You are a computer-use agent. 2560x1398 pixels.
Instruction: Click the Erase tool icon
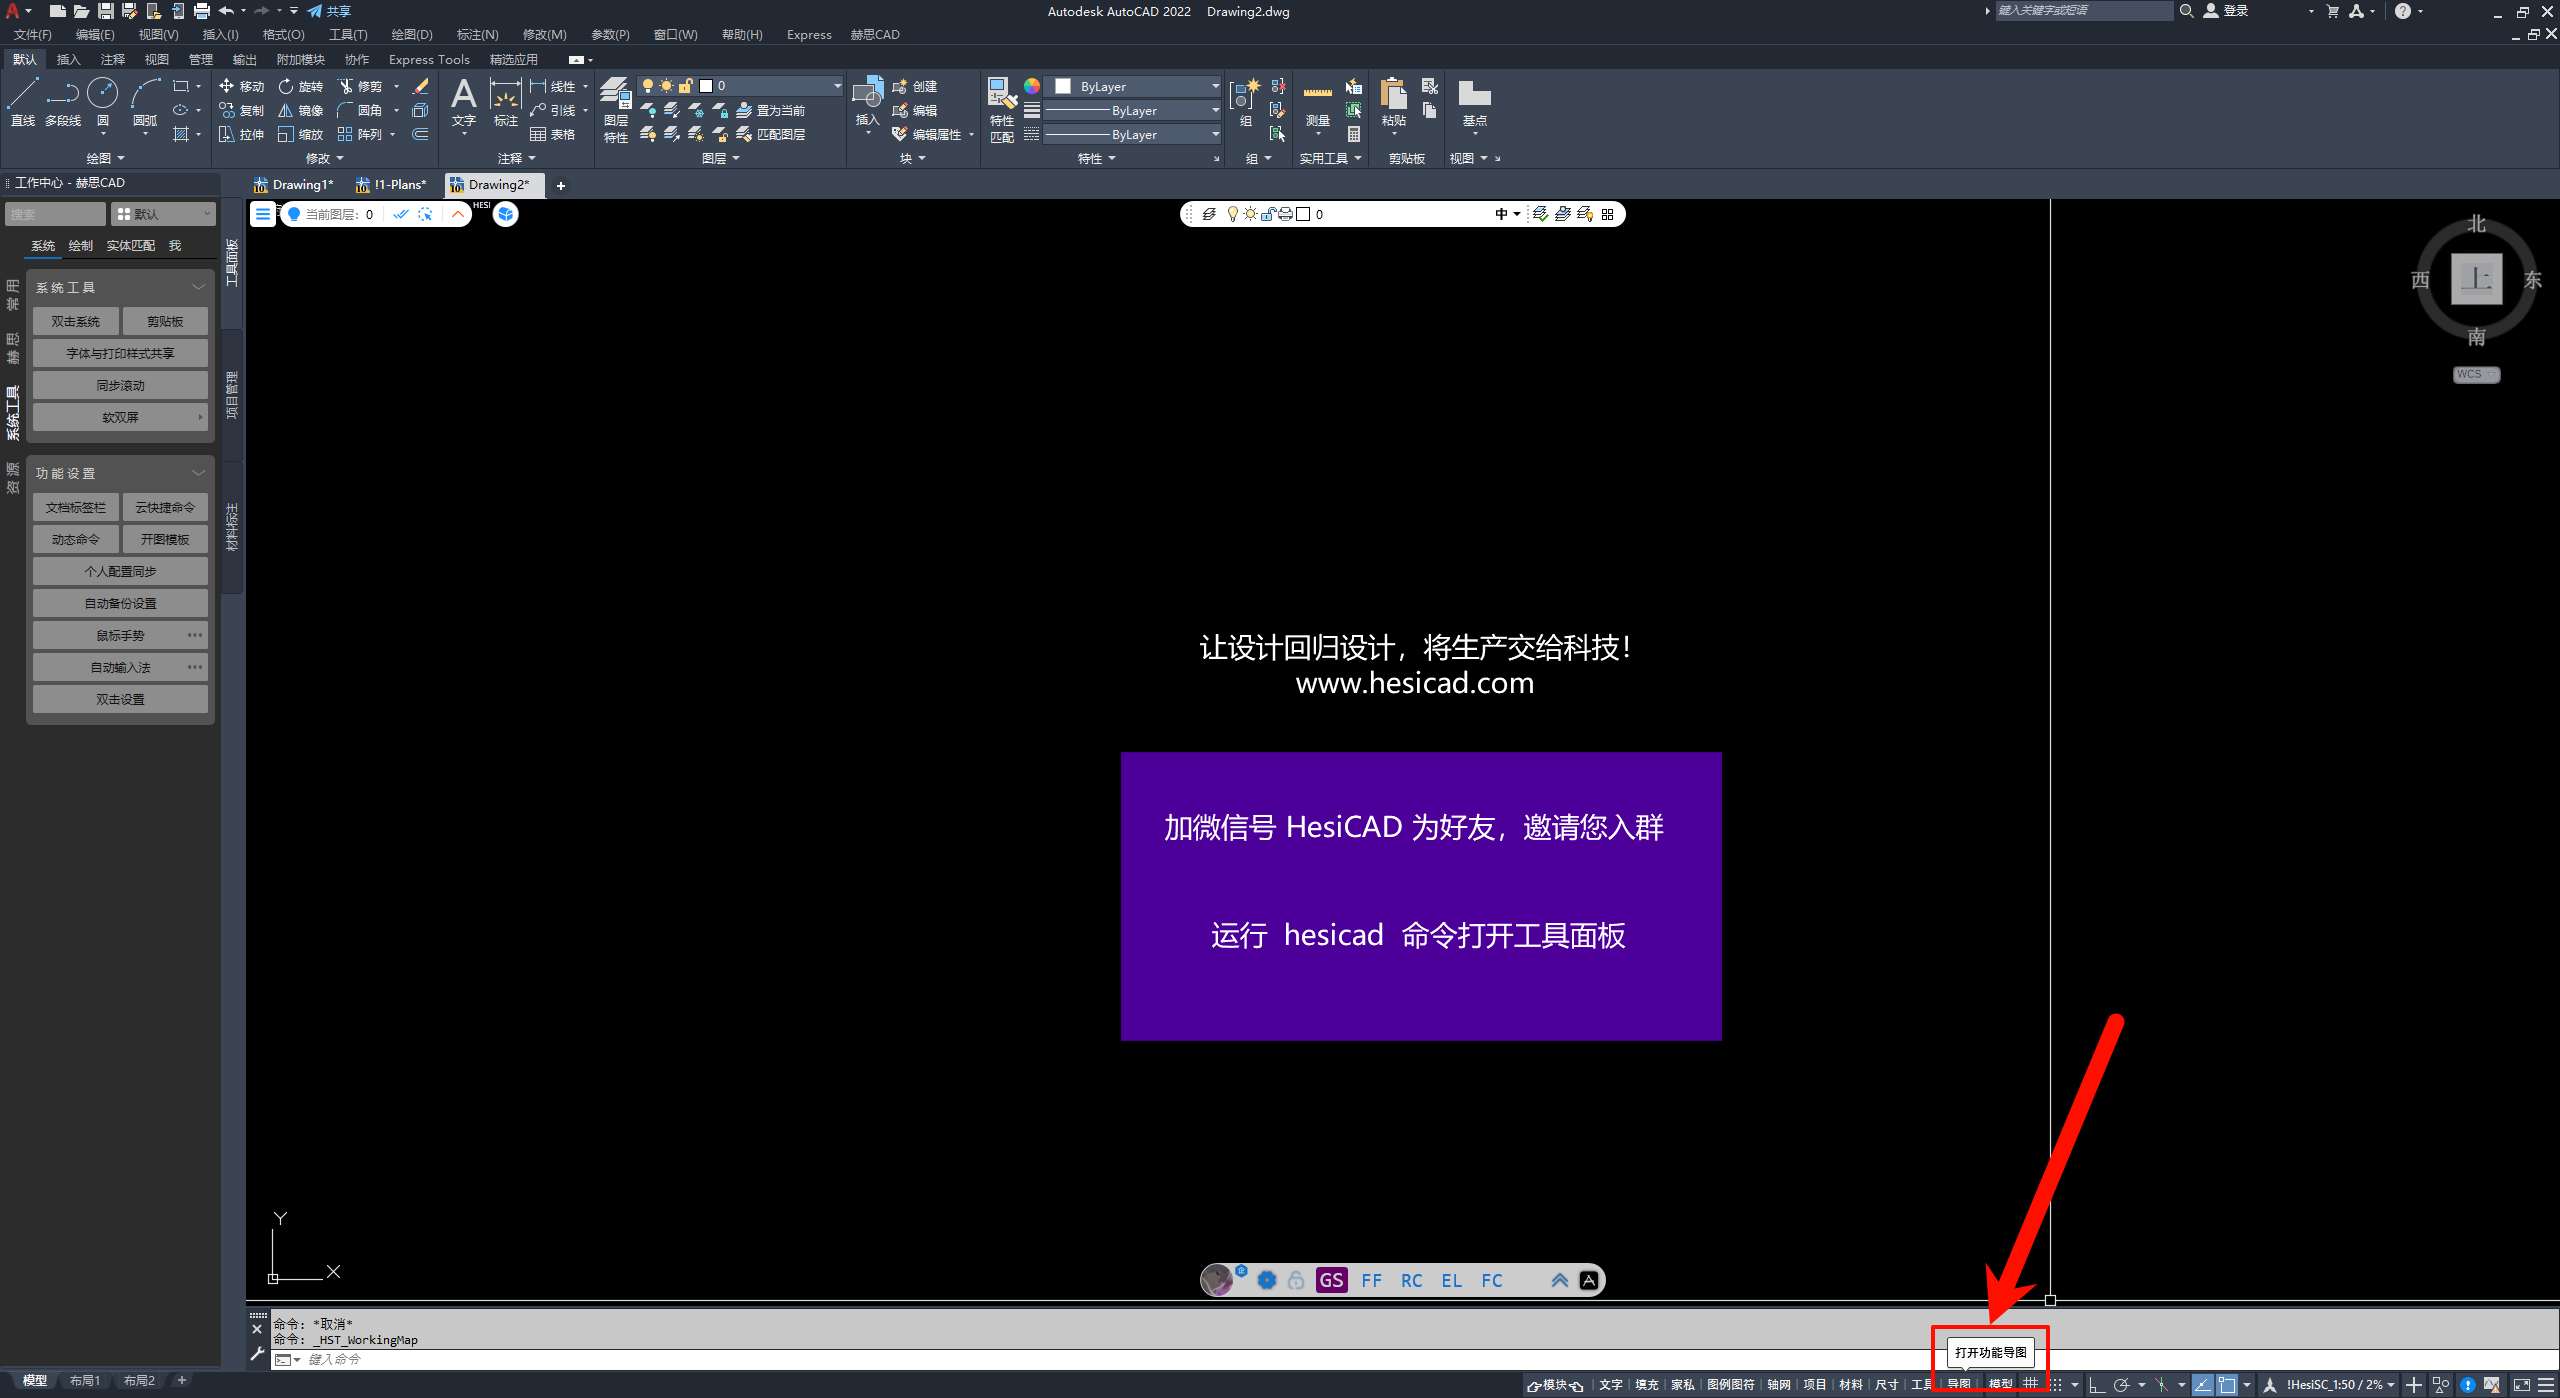click(x=421, y=86)
